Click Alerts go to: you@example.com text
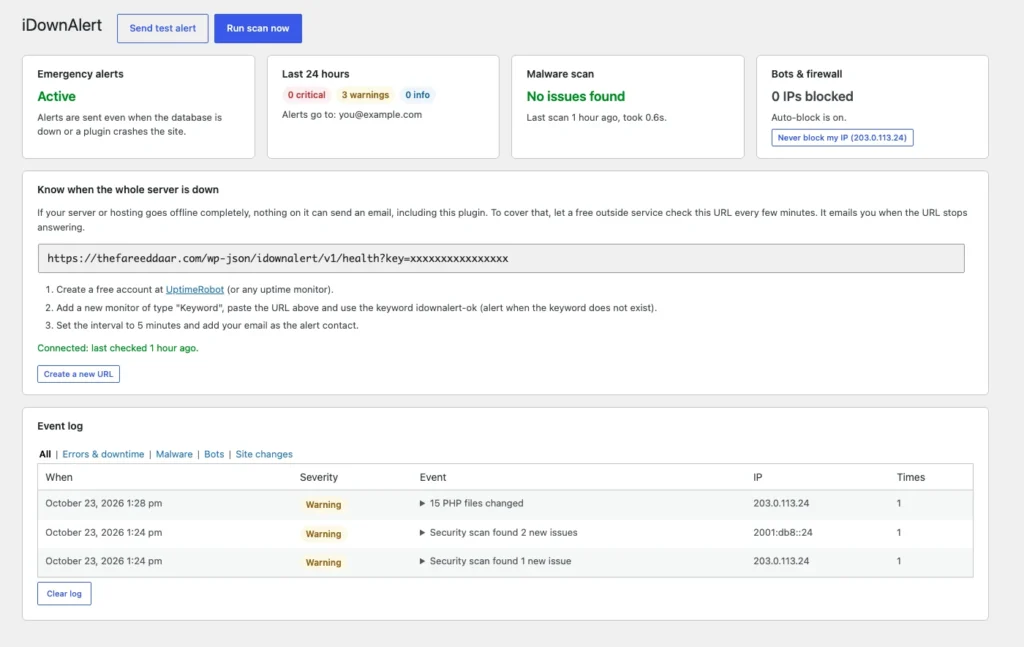 351,115
